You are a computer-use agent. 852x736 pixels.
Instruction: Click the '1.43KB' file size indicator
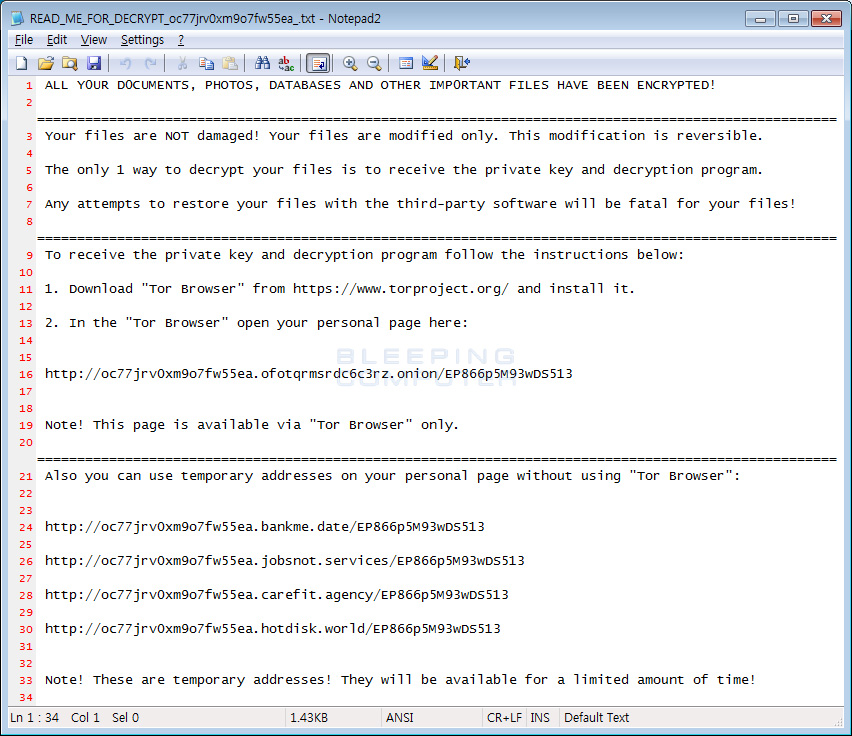pos(309,718)
